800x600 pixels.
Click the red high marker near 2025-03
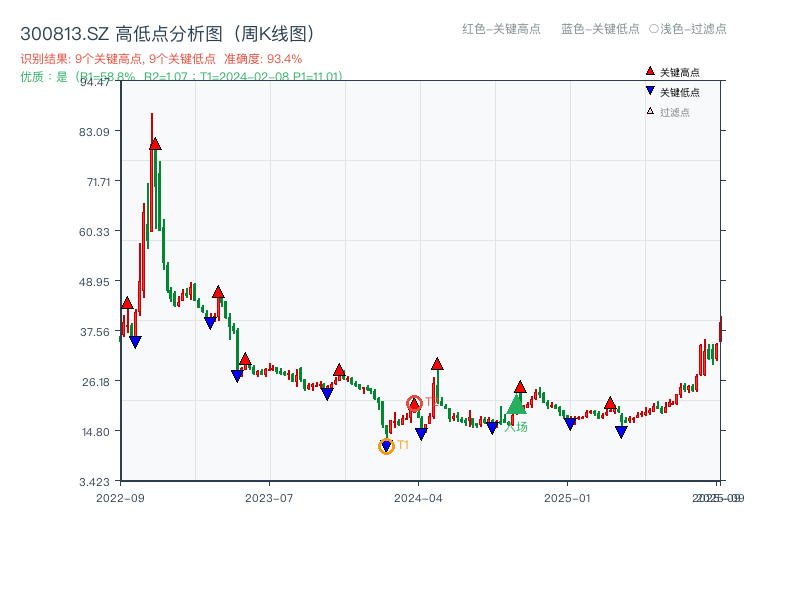click(609, 401)
